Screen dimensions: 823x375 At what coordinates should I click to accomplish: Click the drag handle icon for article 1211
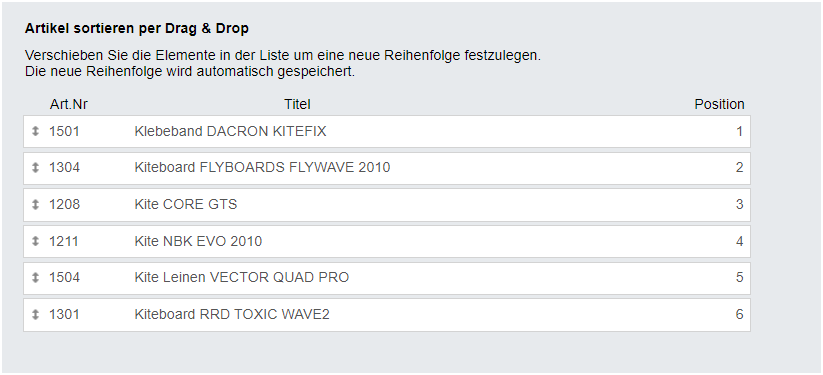[35, 241]
